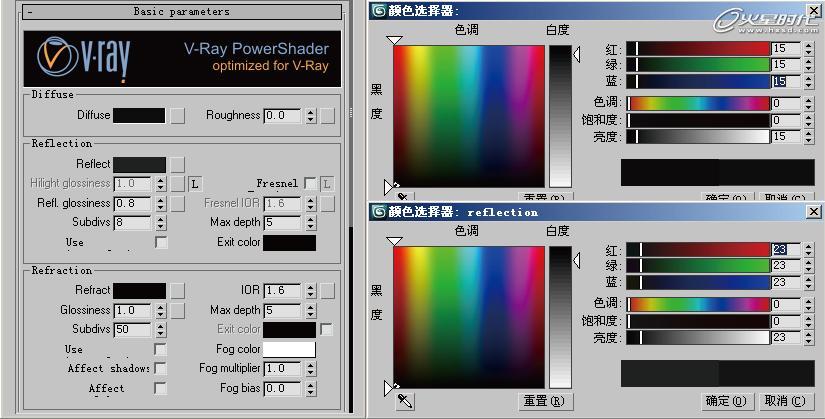Viewport: 825px width, 419px height.
Task: Click the blue 蓝 value field in top selector
Action: pos(786,82)
